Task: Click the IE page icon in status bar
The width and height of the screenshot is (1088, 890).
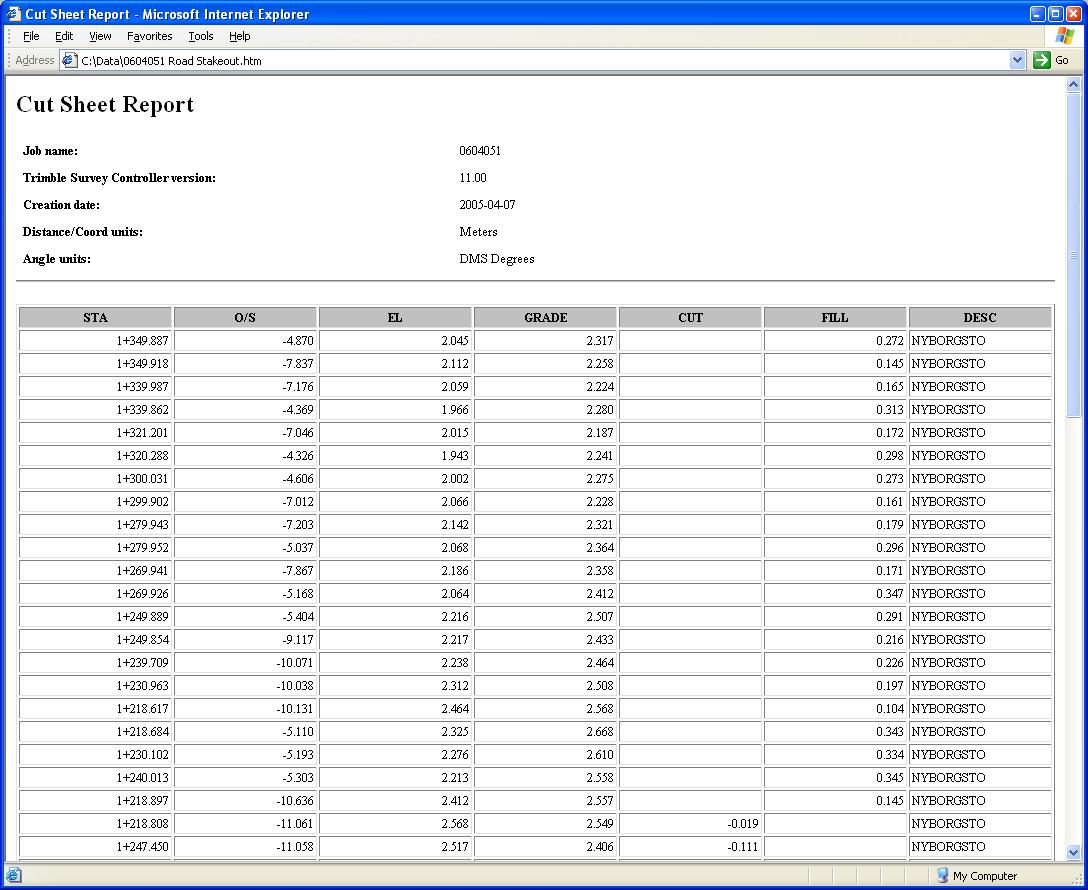Action: pos(14,876)
